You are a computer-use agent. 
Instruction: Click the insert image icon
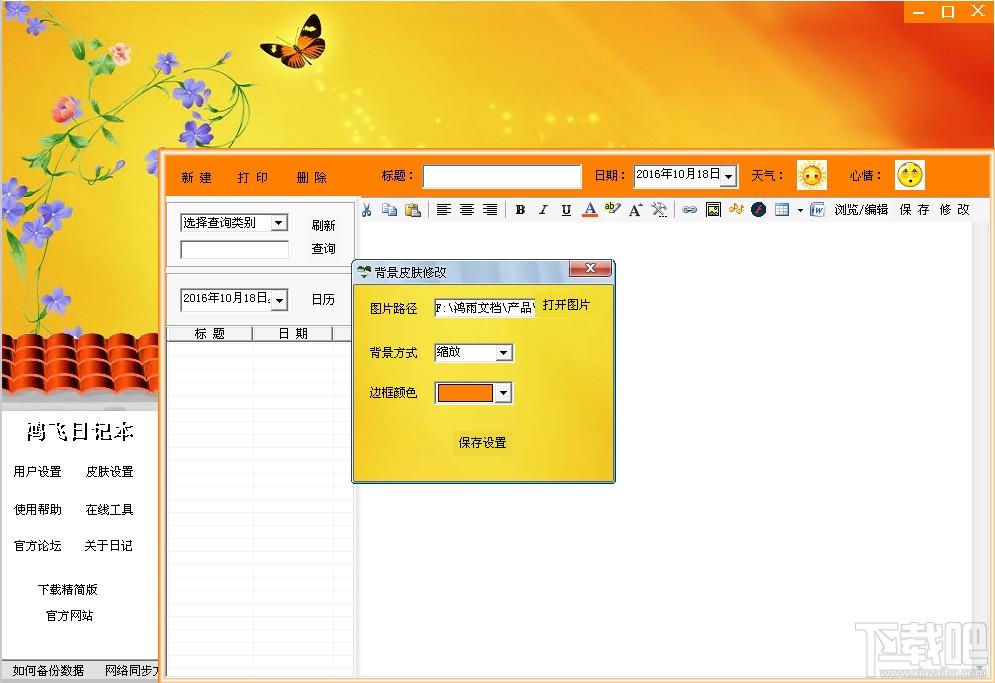click(x=713, y=209)
